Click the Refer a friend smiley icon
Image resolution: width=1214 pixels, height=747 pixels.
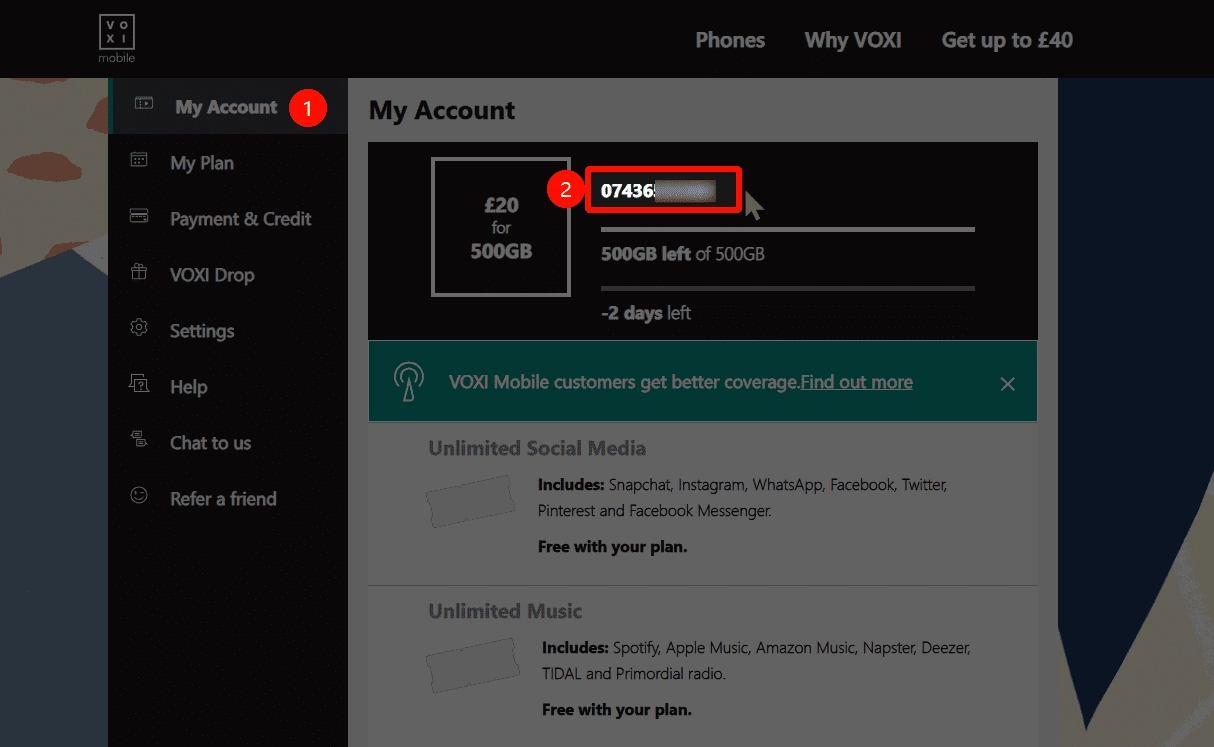click(x=139, y=496)
